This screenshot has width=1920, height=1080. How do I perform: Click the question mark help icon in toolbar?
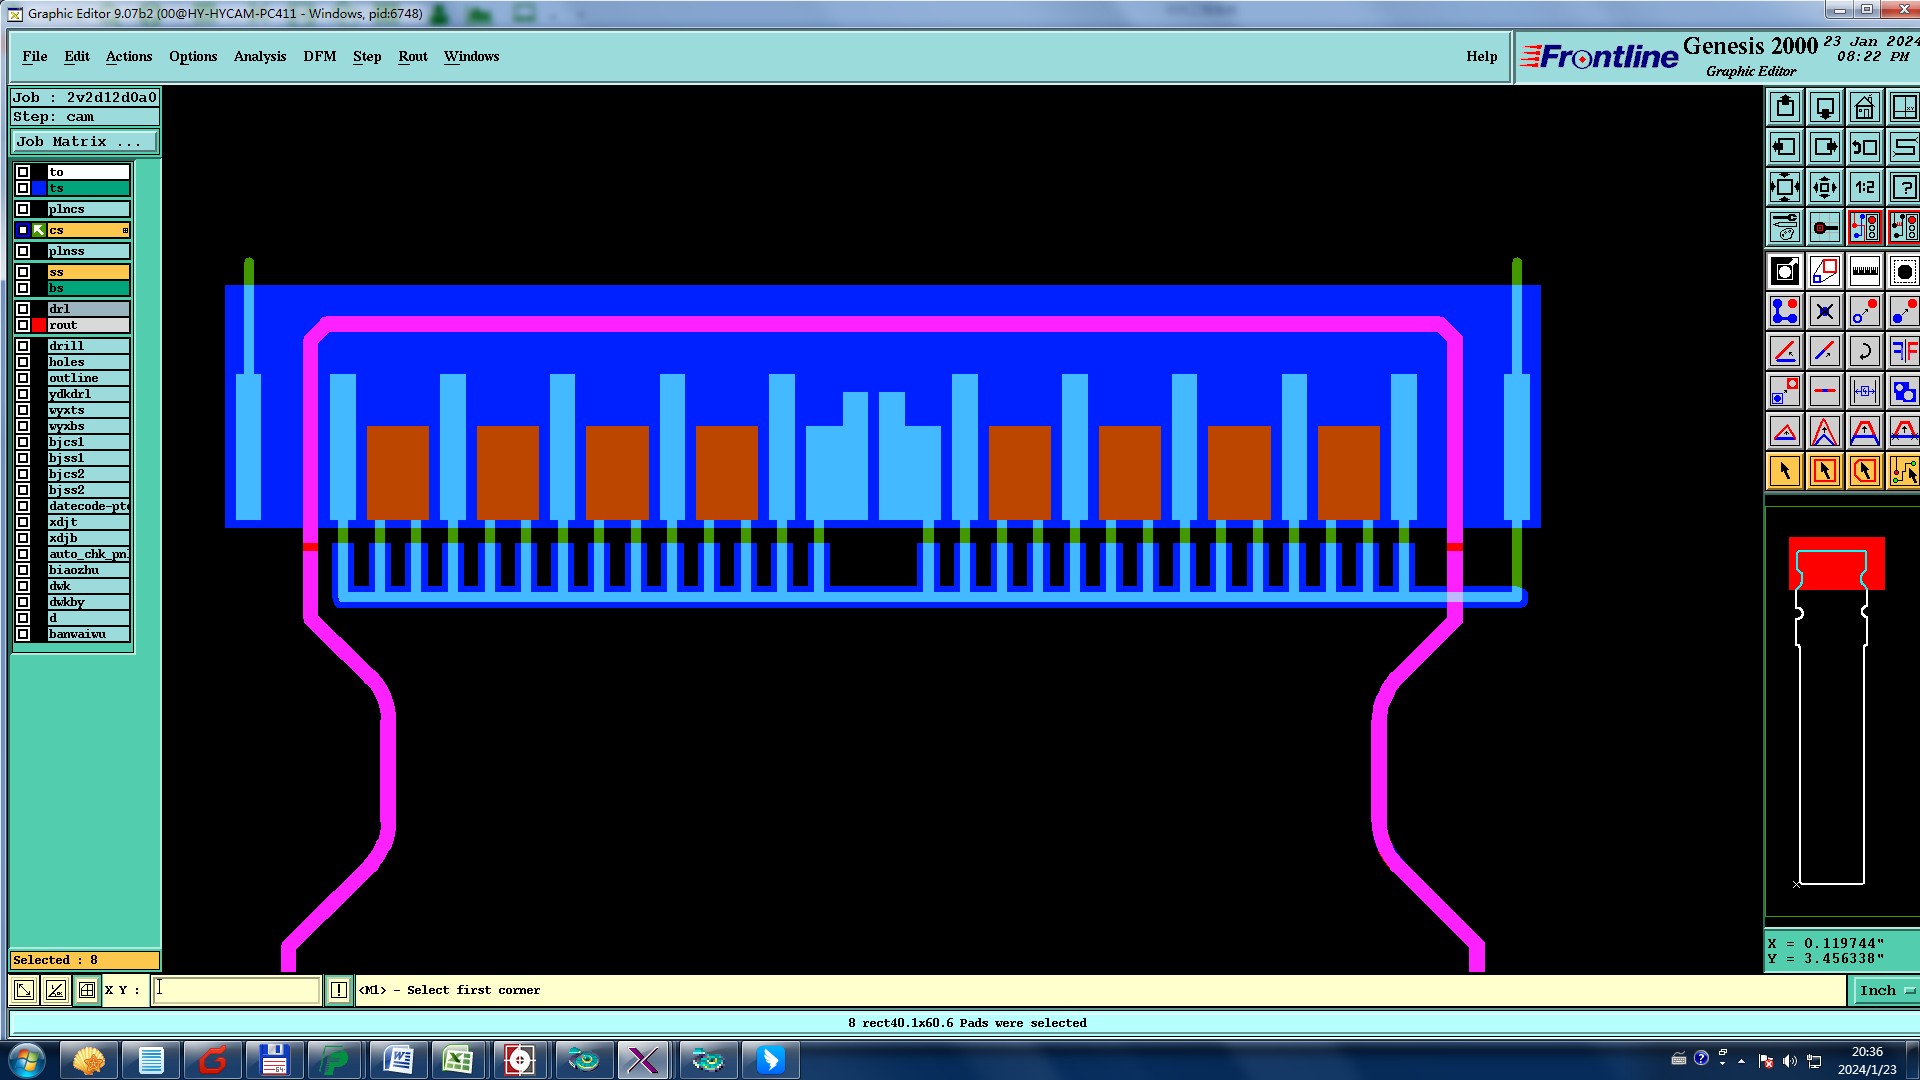[x=1904, y=187]
